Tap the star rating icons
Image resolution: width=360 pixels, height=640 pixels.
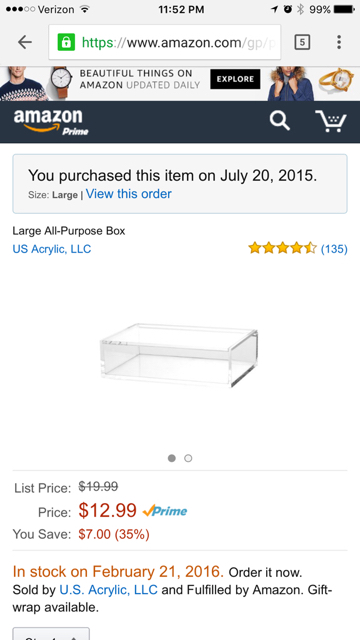point(282,248)
